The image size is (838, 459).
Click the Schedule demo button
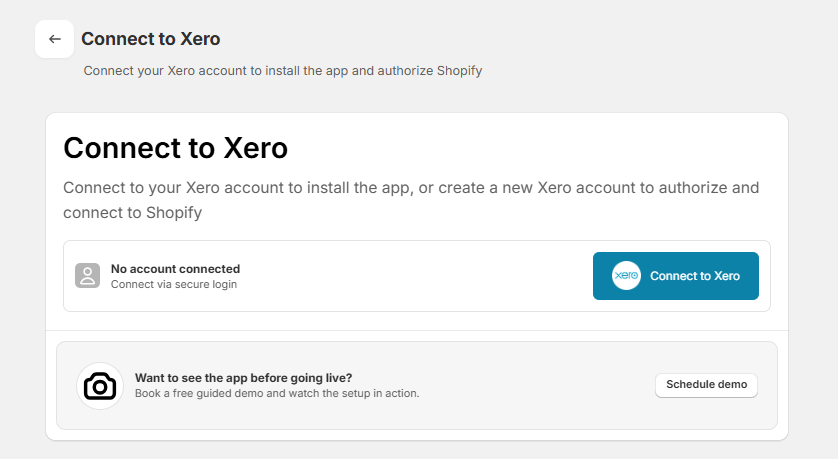tap(706, 385)
